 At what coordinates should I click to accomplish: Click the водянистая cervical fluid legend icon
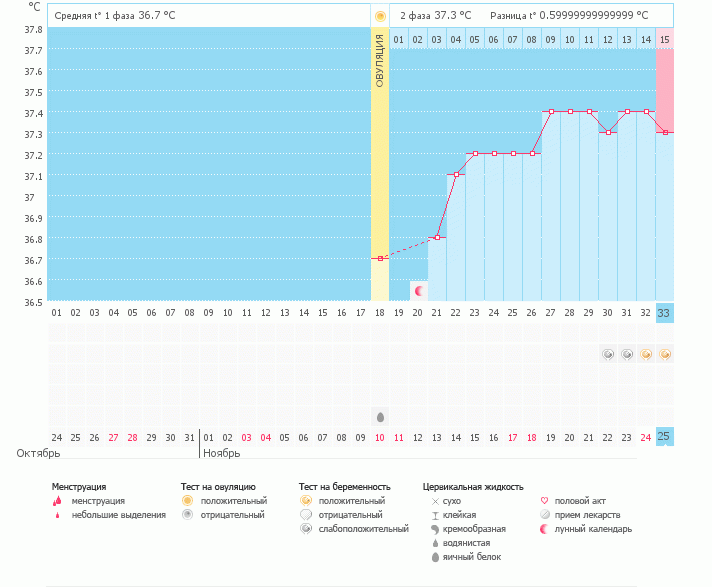tap(434, 542)
